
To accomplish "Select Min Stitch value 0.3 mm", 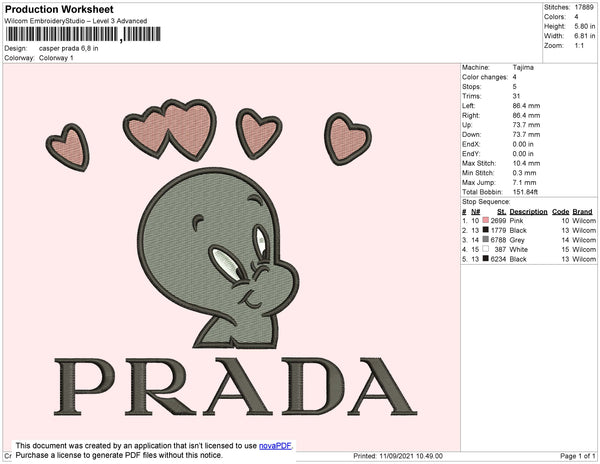I will click(525, 173).
